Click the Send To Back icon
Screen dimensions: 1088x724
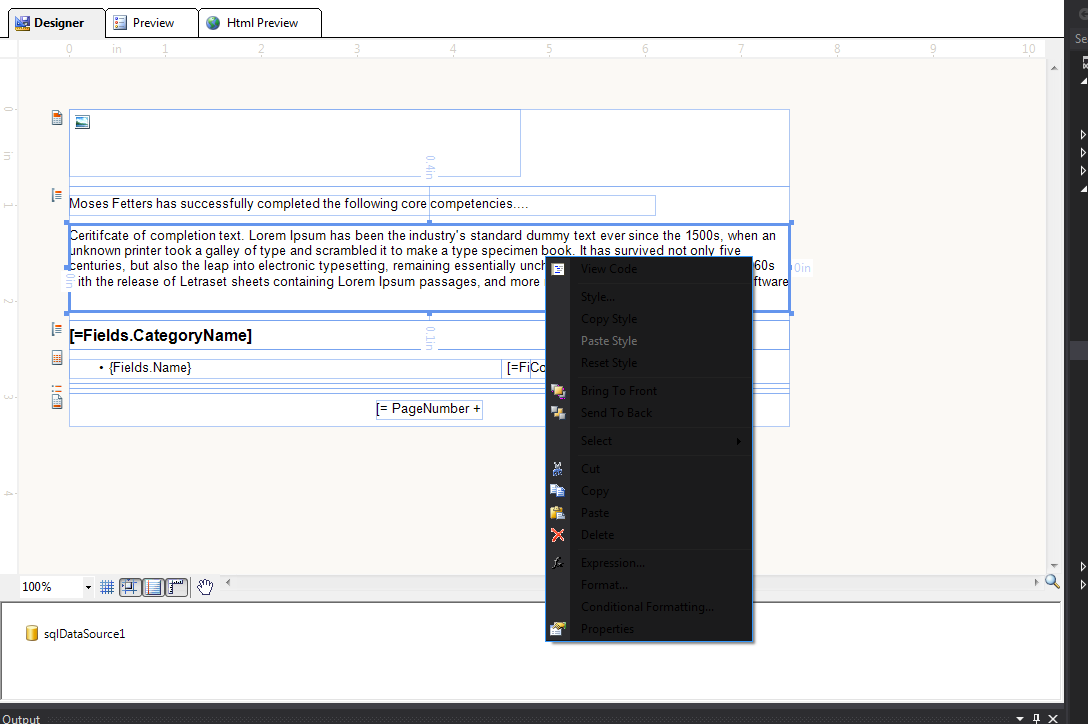[558, 413]
